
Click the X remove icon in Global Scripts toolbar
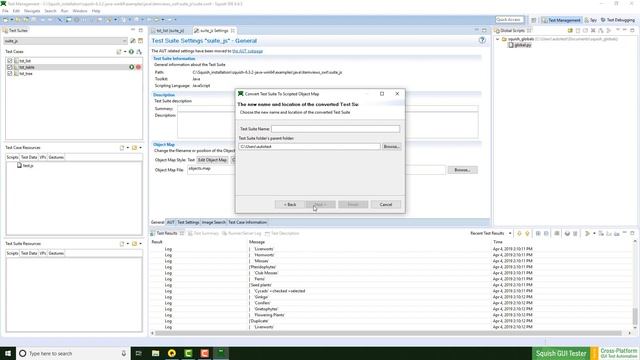point(593,31)
